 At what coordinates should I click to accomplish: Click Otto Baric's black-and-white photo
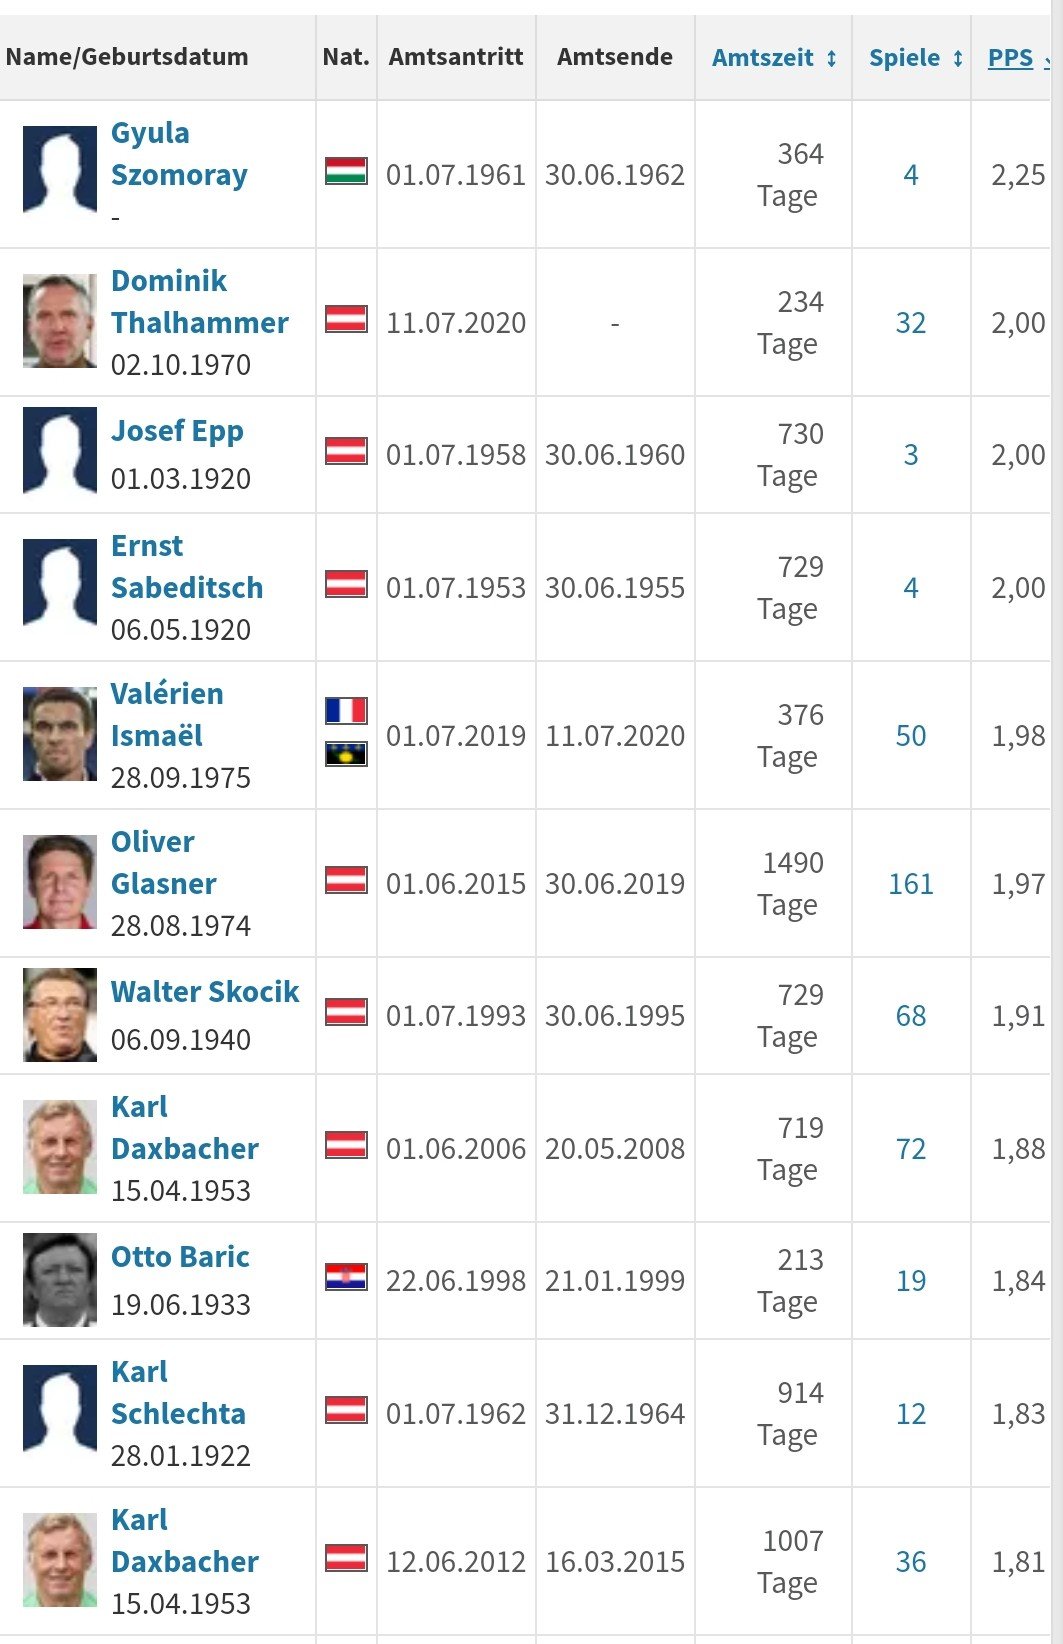pos(60,1279)
